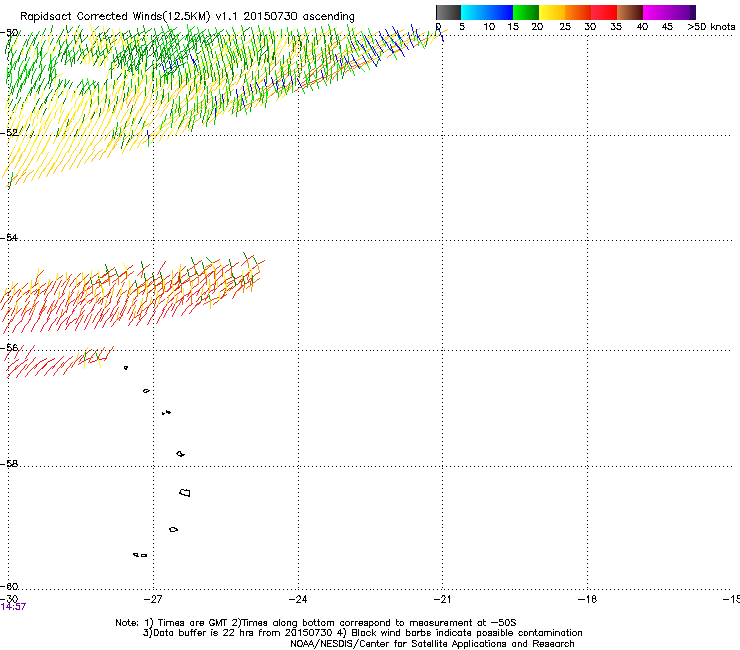The height and width of the screenshot is (650, 740).
Task: Click the purple '14:57' time stamp
Action: point(13,607)
